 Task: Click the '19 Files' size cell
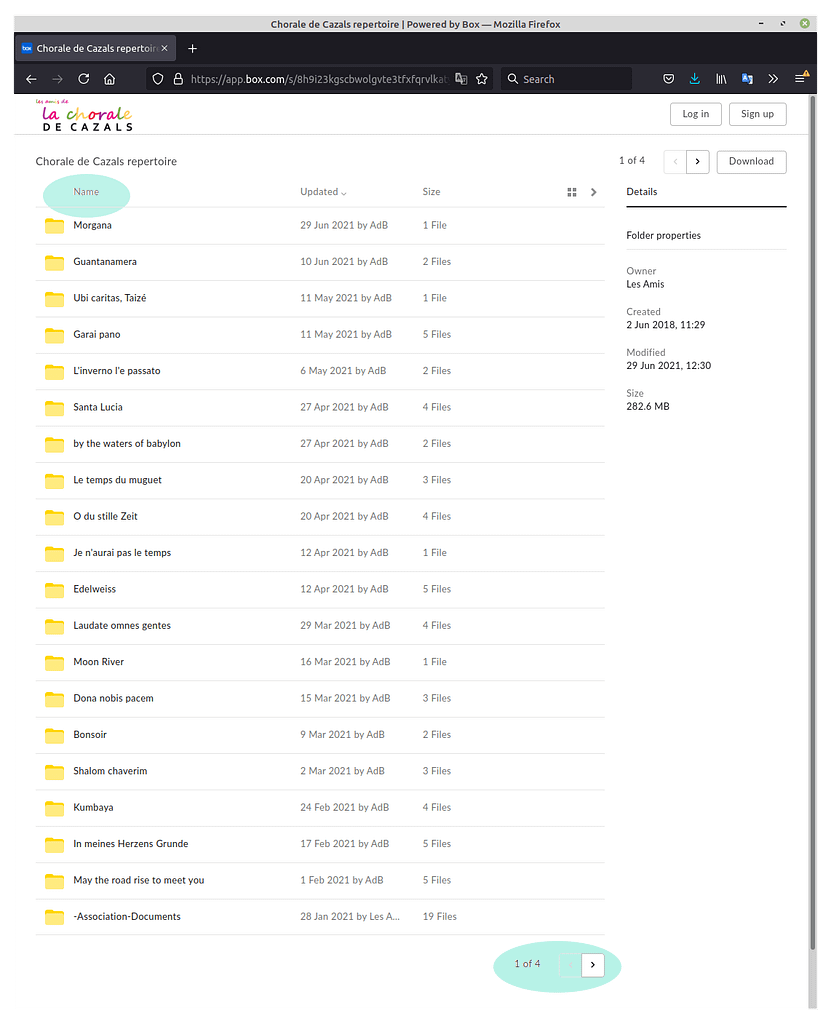[x=440, y=917]
